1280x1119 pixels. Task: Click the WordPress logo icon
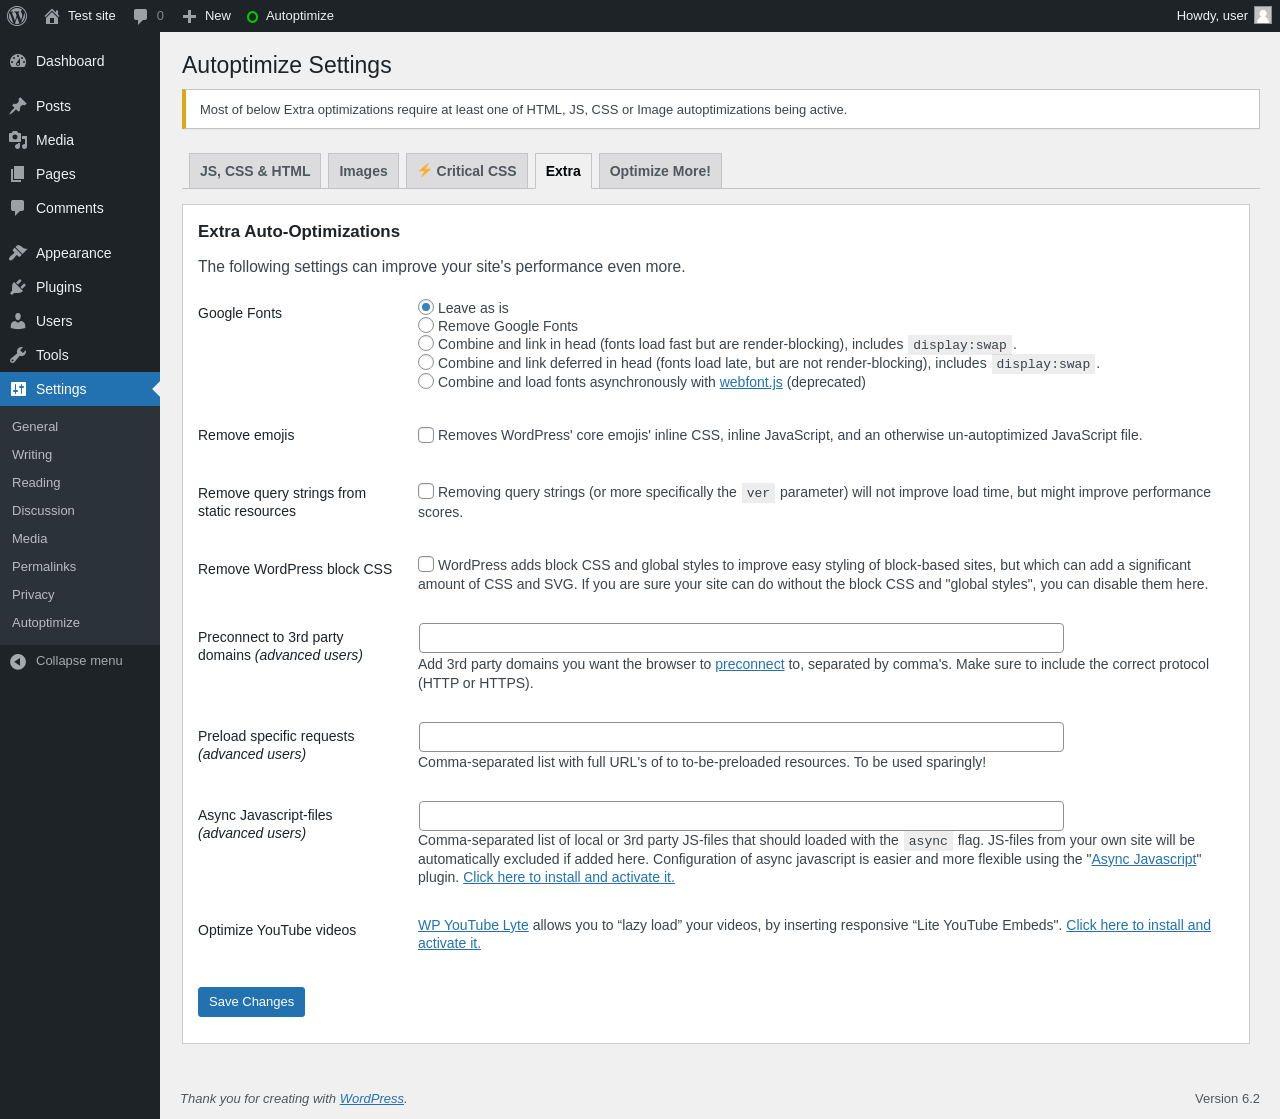tap(17, 16)
